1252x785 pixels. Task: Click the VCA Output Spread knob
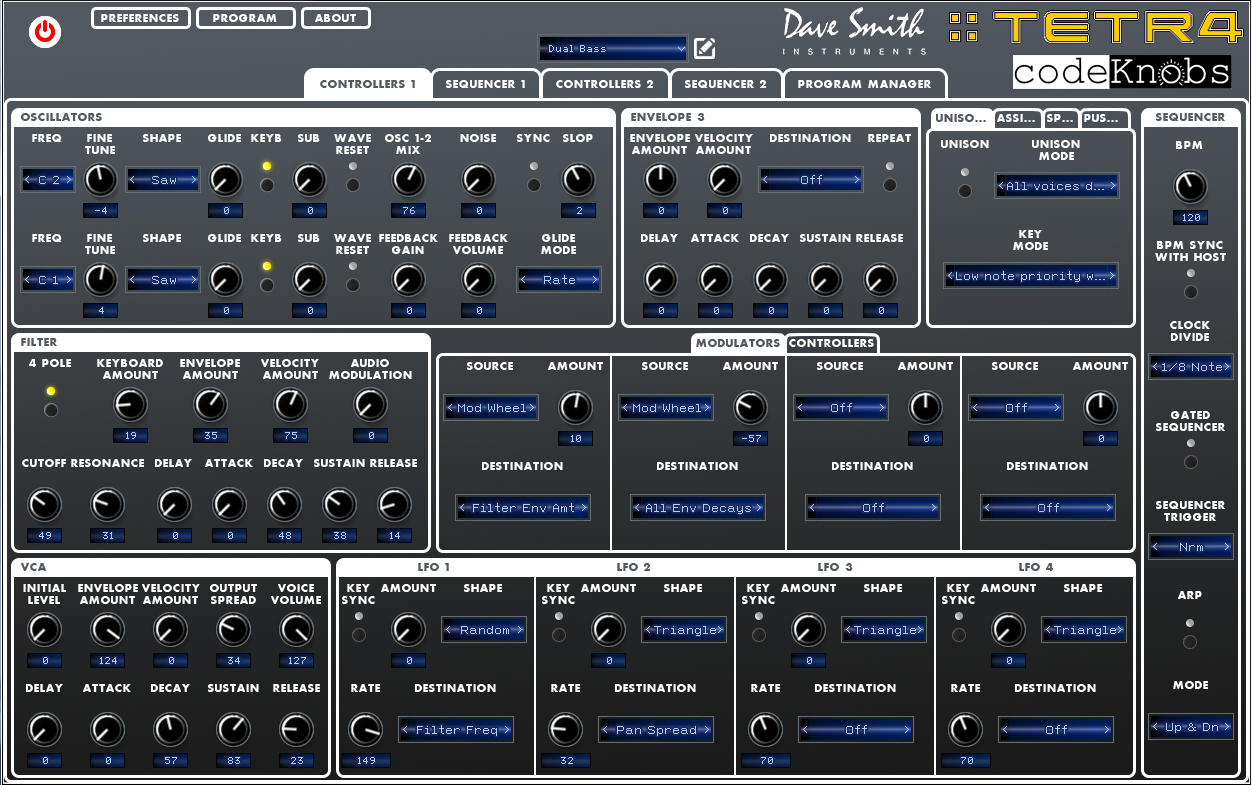[x=233, y=630]
